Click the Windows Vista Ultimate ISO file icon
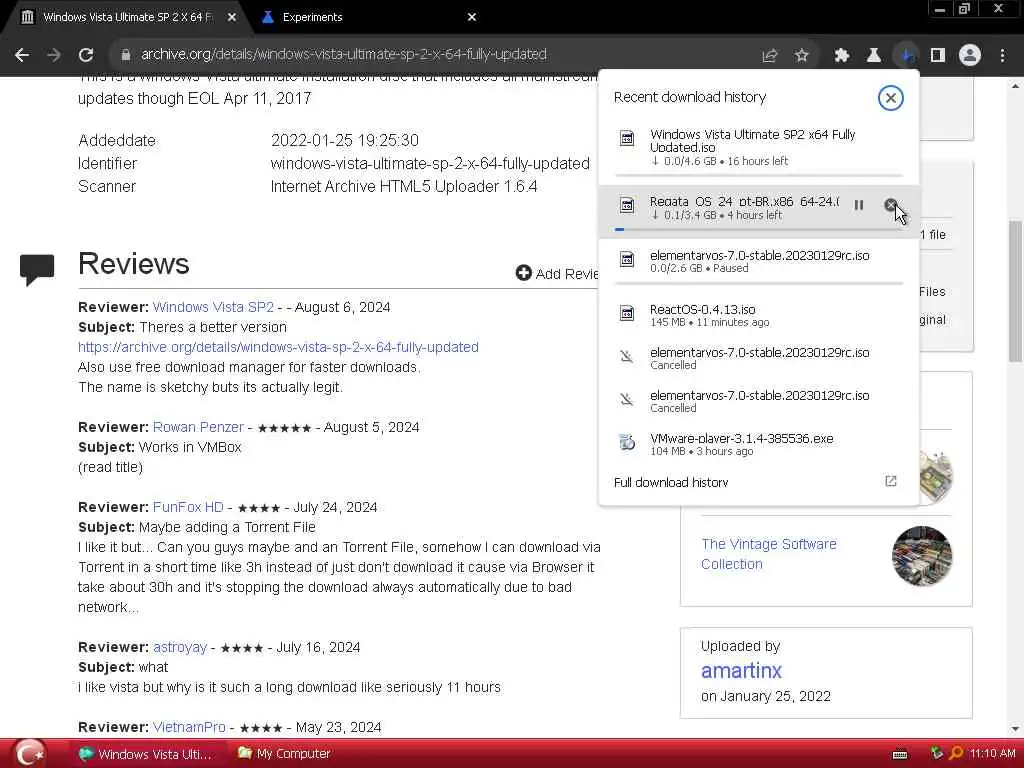The height and width of the screenshot is (768, 1024). click(x=627, y=138)
